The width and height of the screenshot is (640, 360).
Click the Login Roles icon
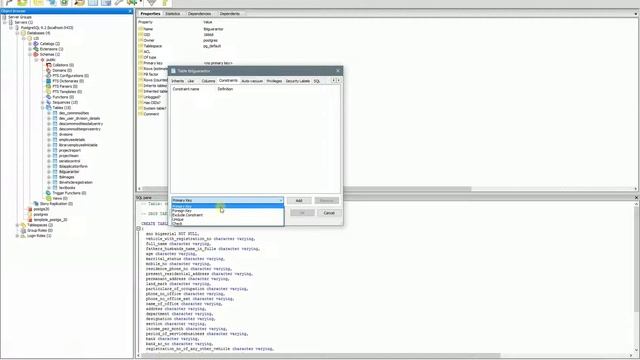(23, 236)
